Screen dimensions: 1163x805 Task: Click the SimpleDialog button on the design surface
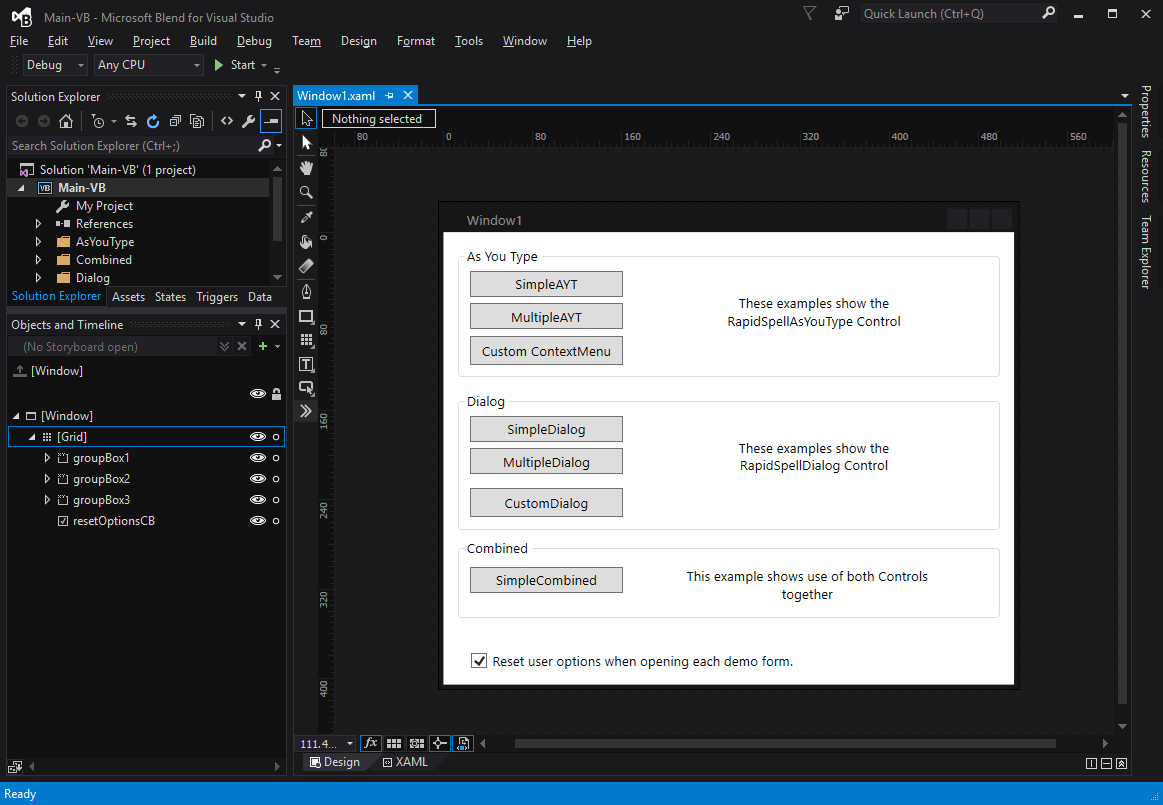[x=545, y=428]
